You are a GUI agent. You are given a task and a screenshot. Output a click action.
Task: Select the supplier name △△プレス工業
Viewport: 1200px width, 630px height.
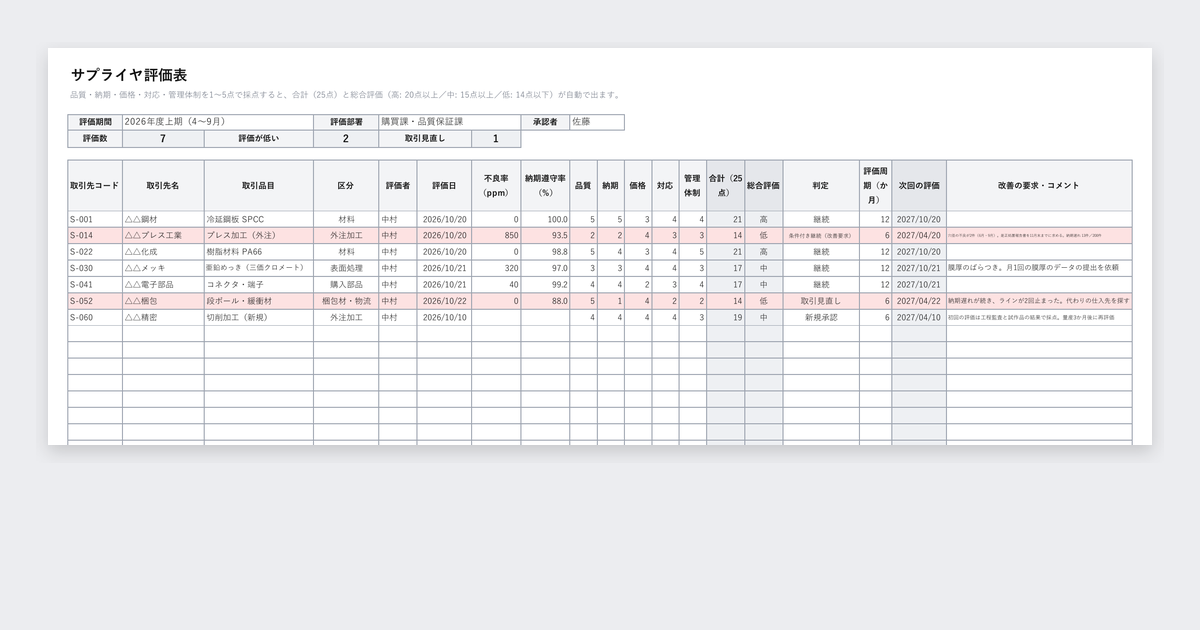[x=163, y=236]
